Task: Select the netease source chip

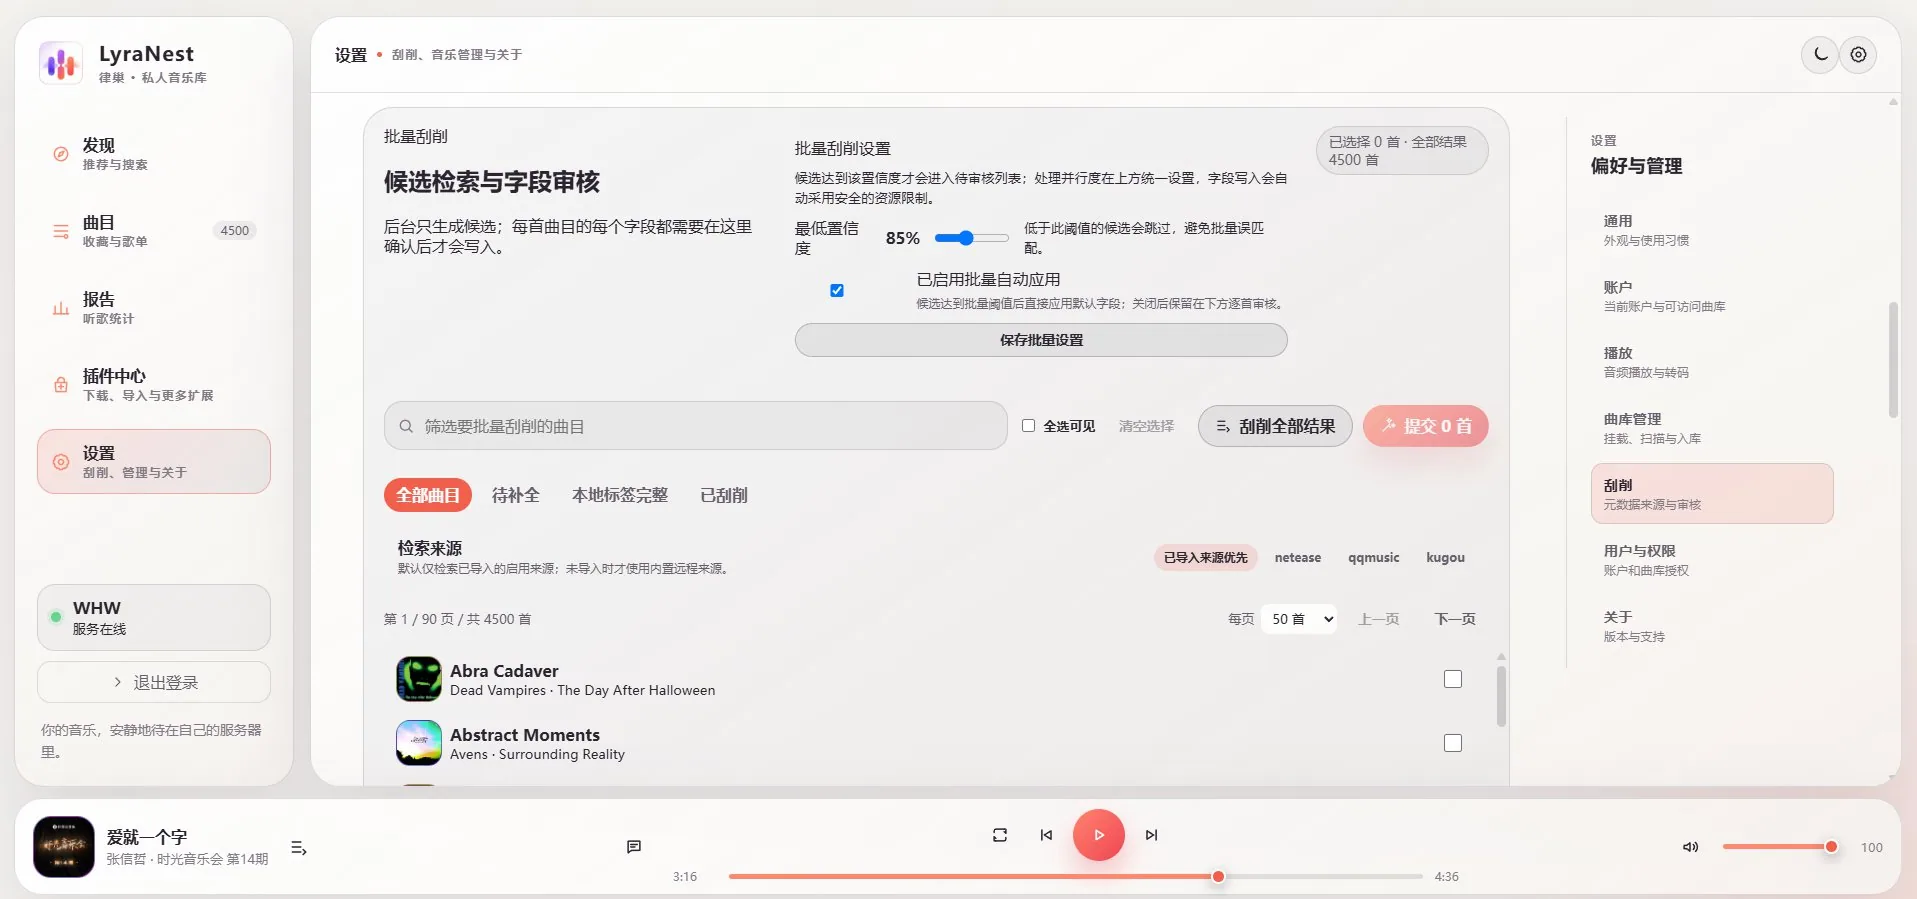Action: [x=1298, y=558]
